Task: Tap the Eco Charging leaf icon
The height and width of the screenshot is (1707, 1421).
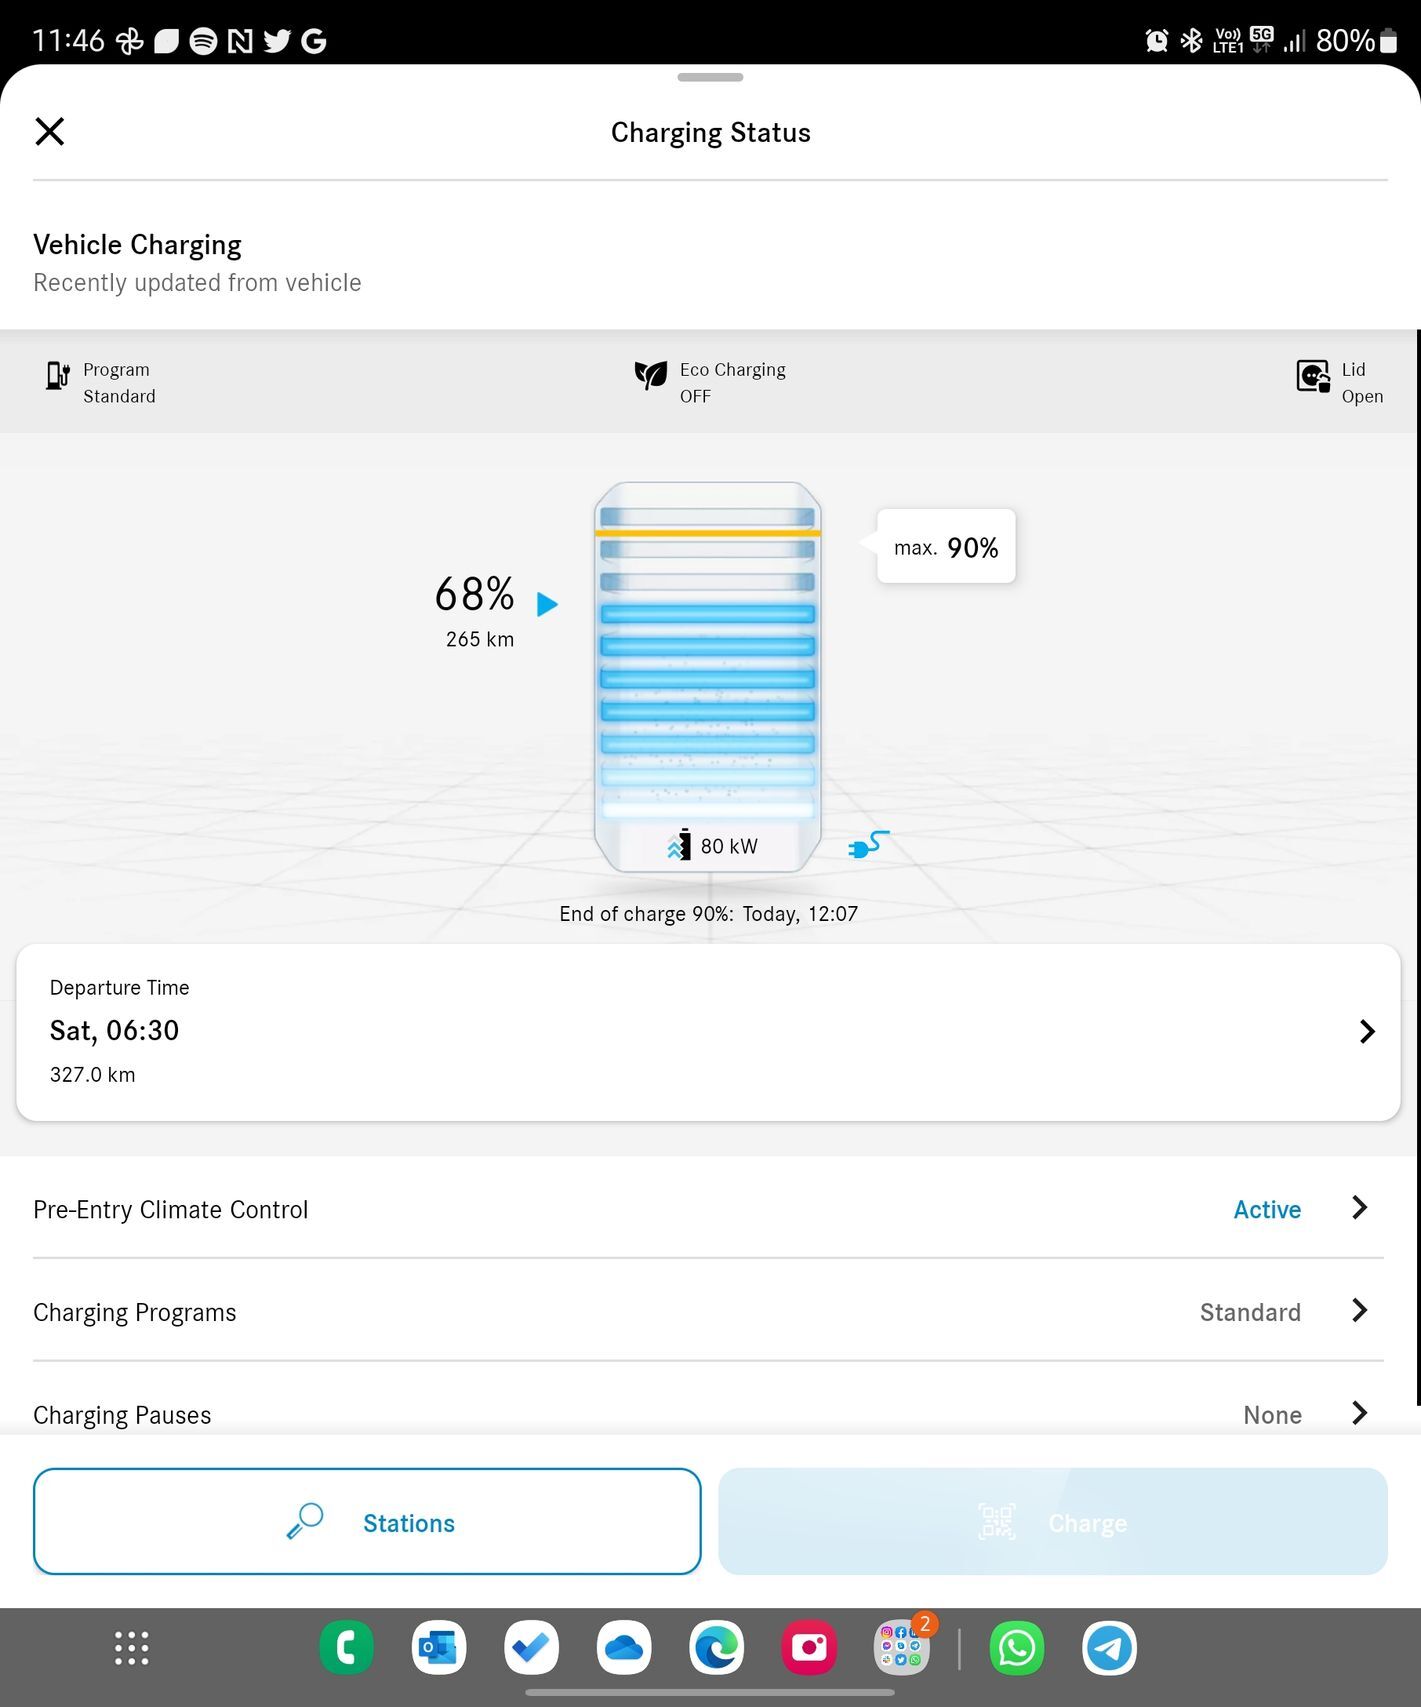Action: (x=650, y=375)
